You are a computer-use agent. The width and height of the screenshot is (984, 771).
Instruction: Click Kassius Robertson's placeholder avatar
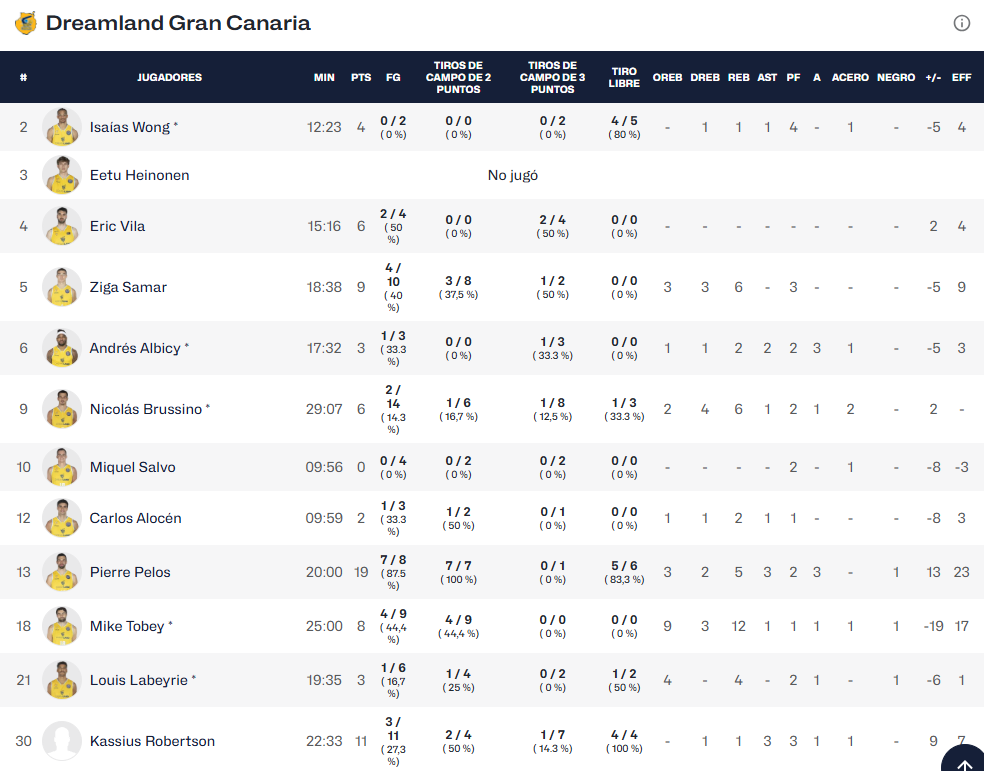pyautogui.click(x=62, y=741)
